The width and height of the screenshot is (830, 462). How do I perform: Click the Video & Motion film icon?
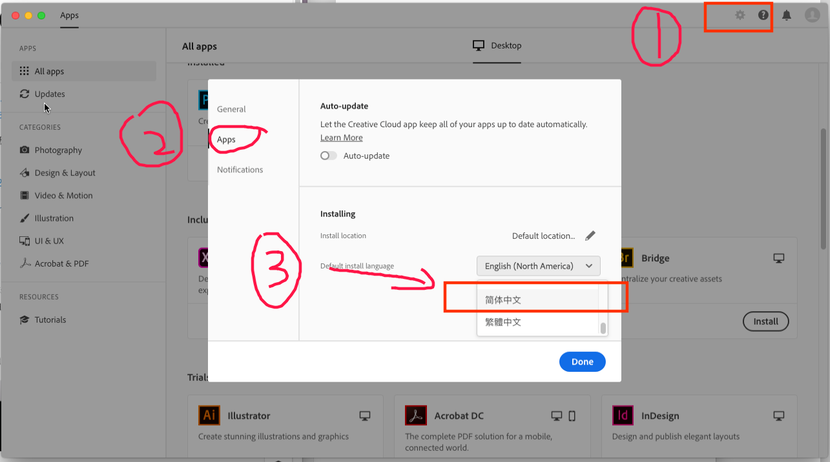pos(24,195)
